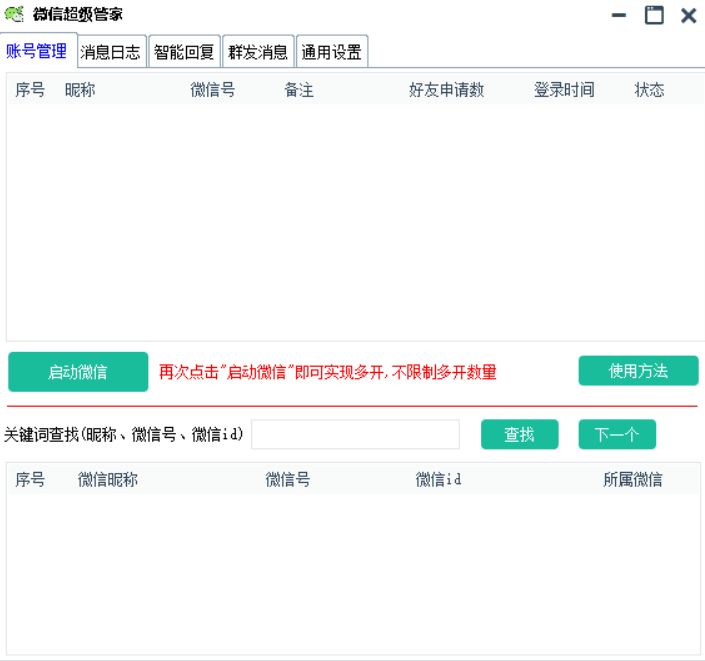Sort by the 登录时间 column header

point(564,90)
